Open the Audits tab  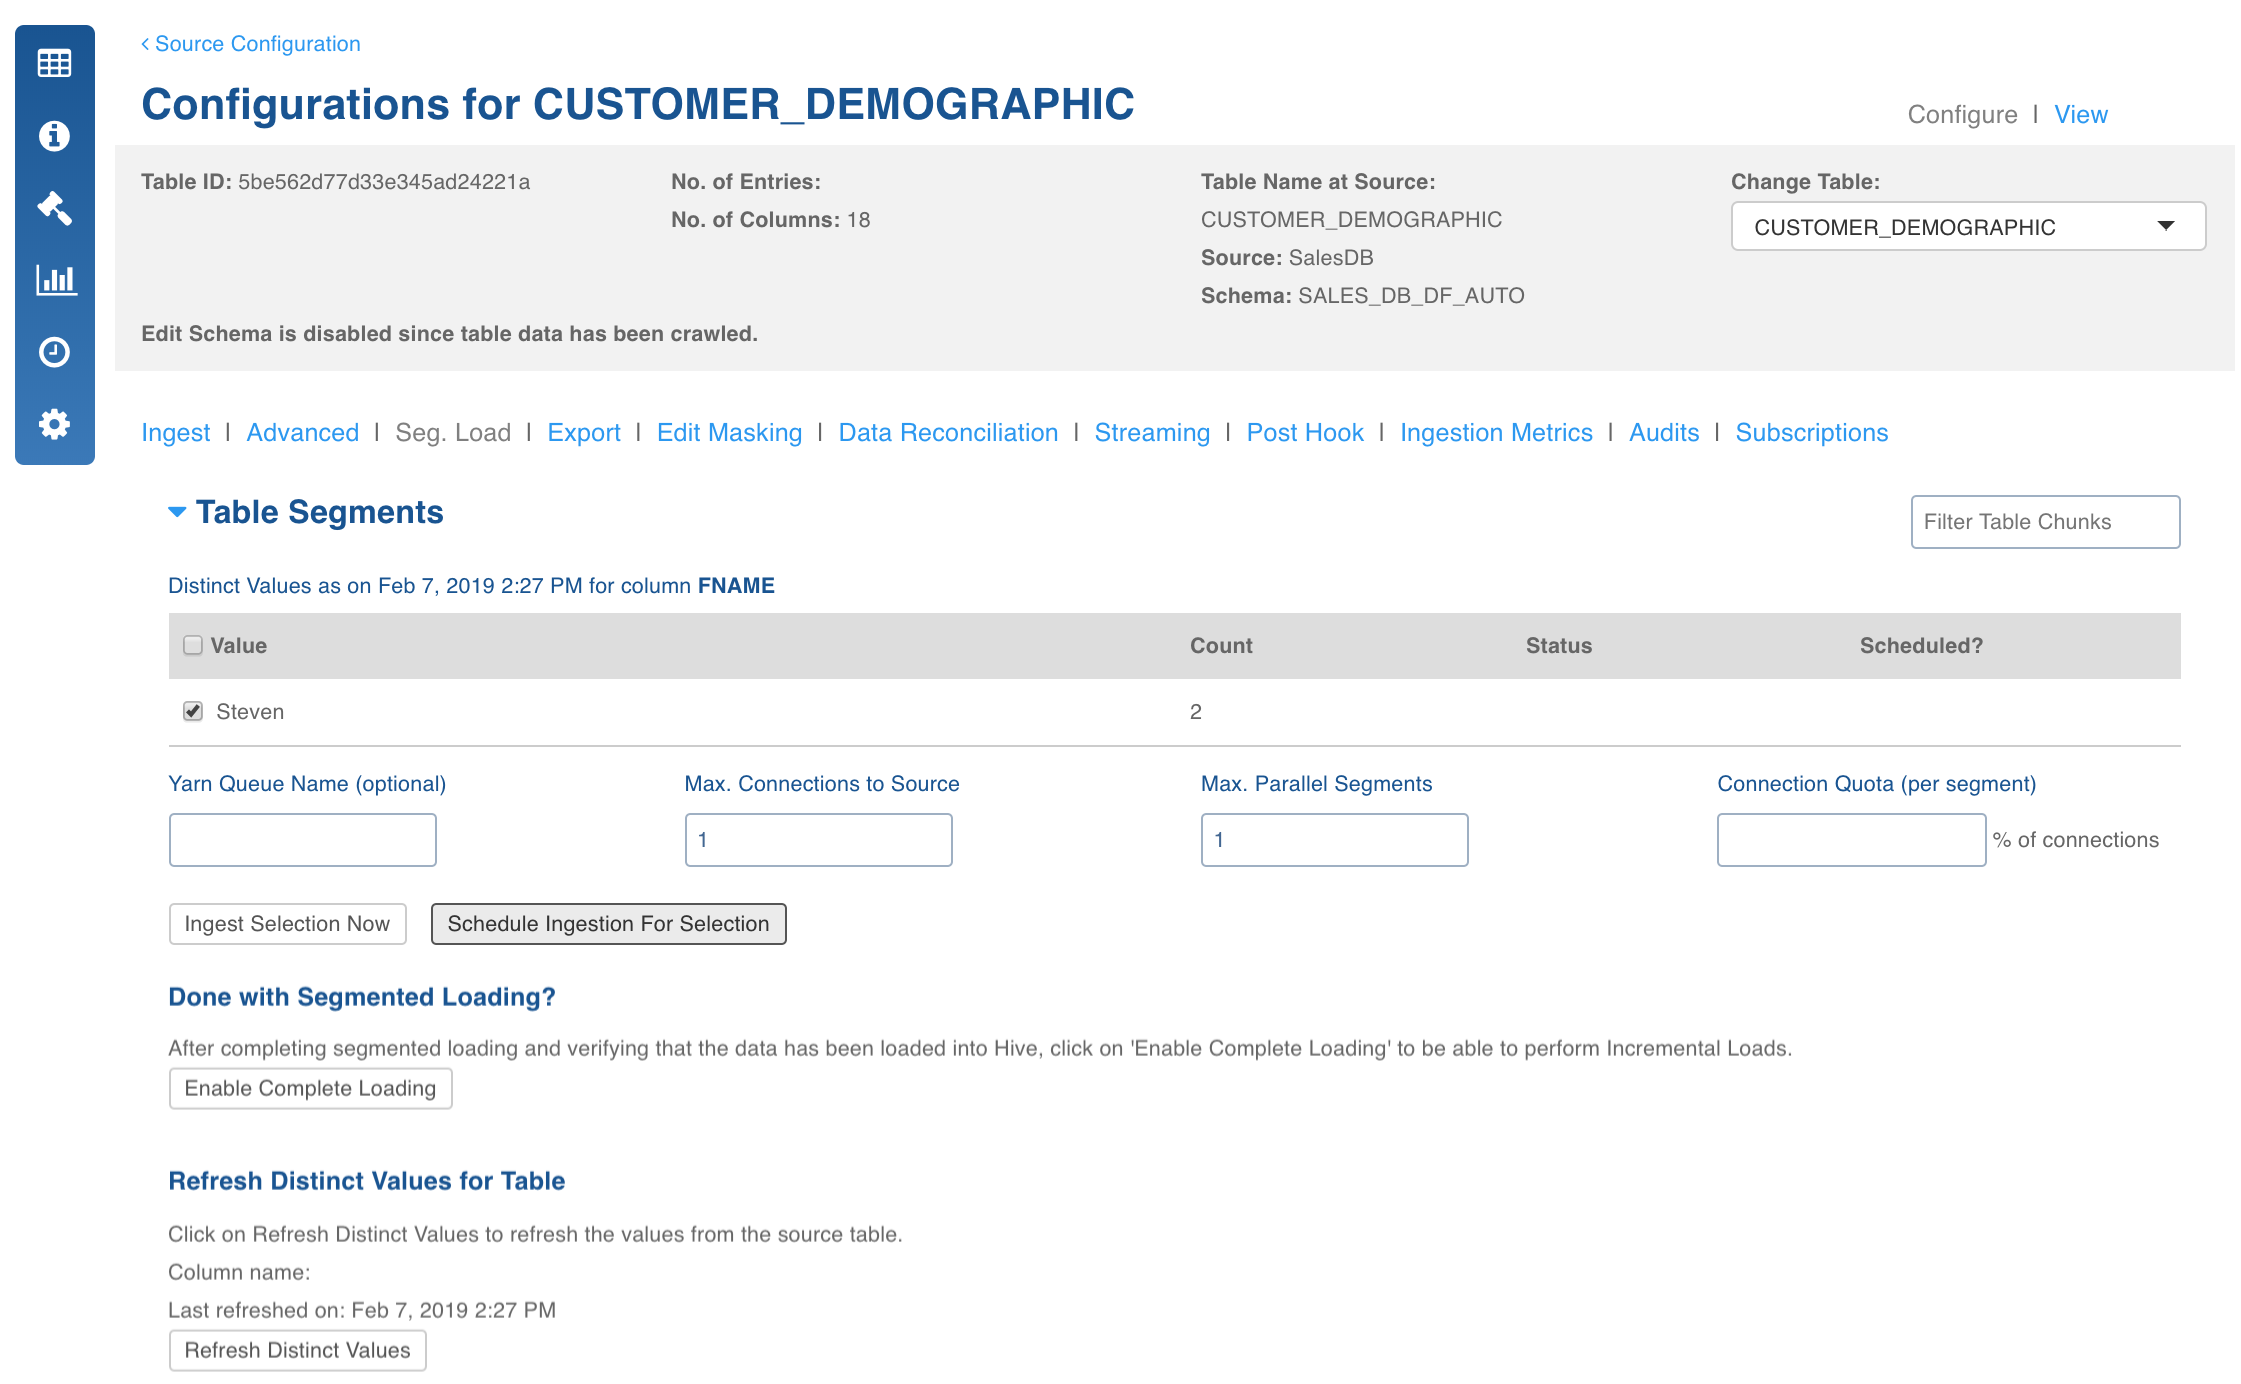coord(1664,432)
